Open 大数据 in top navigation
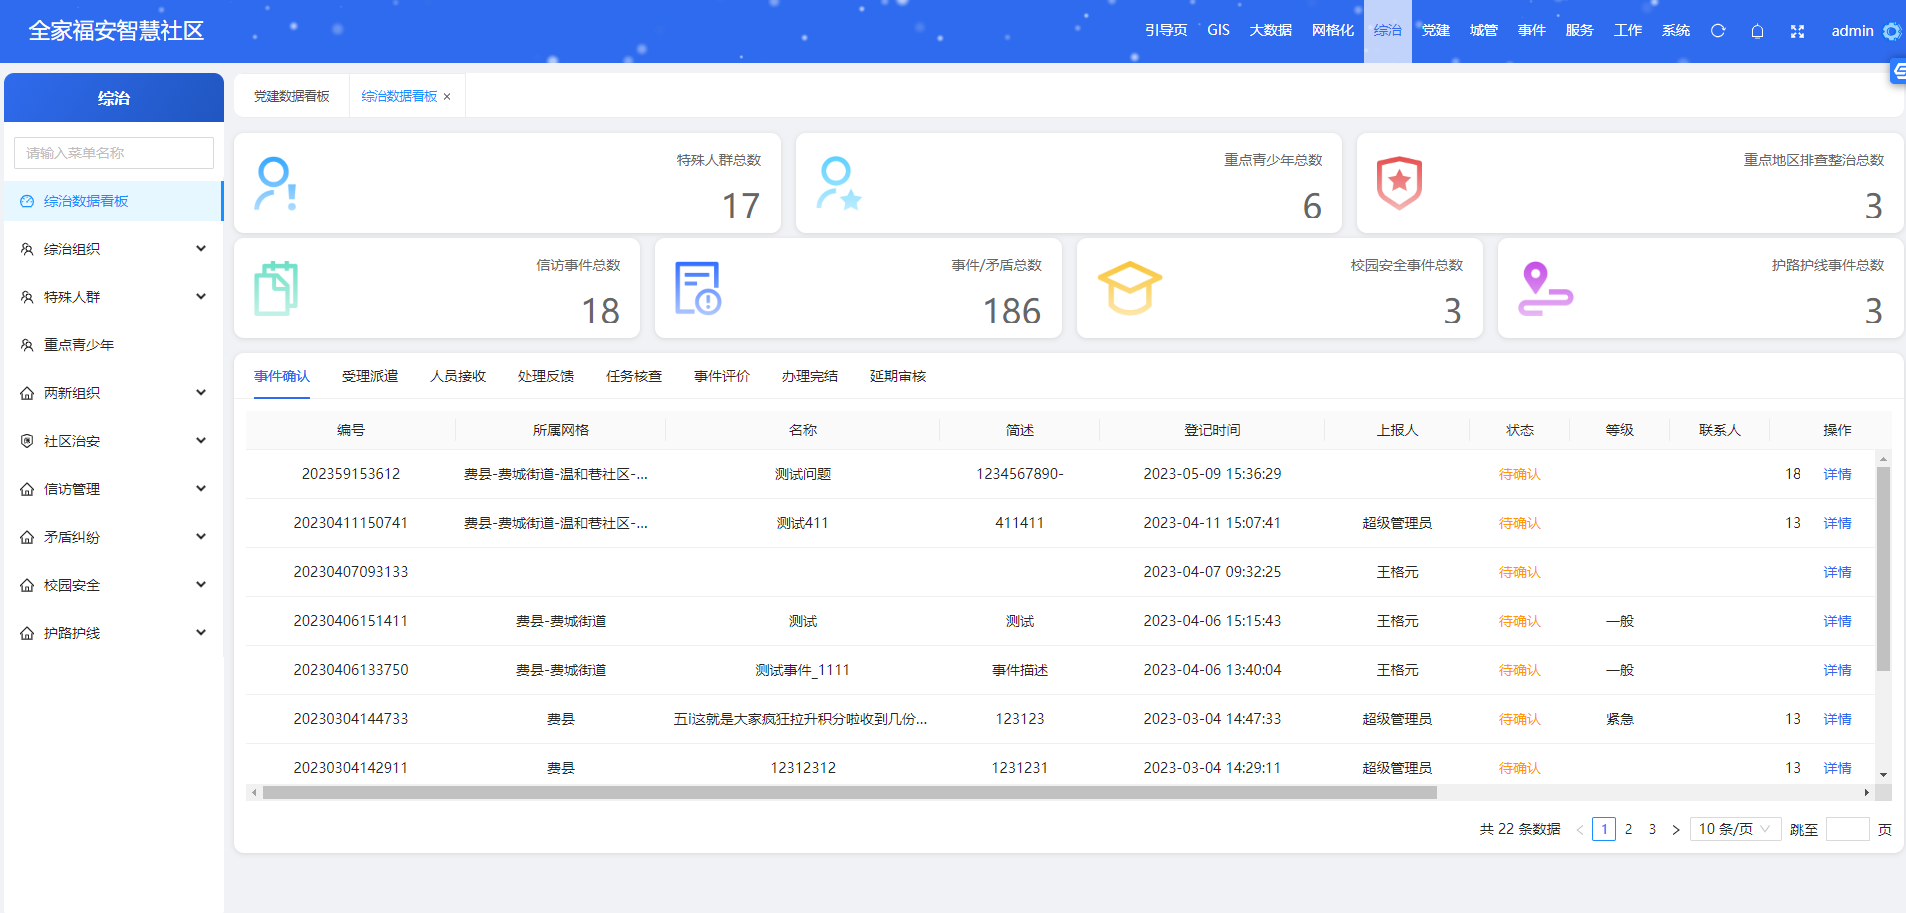The image size is (1906, 913). [1271, 30]
